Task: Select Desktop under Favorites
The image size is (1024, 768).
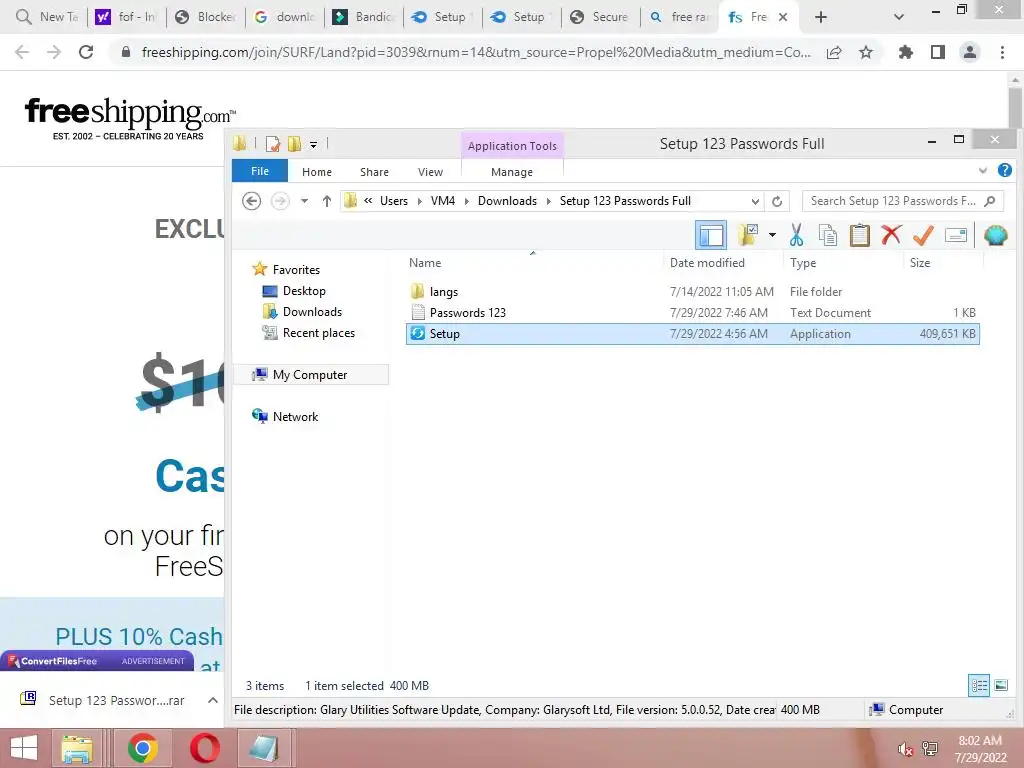Action: pos(304,291)
